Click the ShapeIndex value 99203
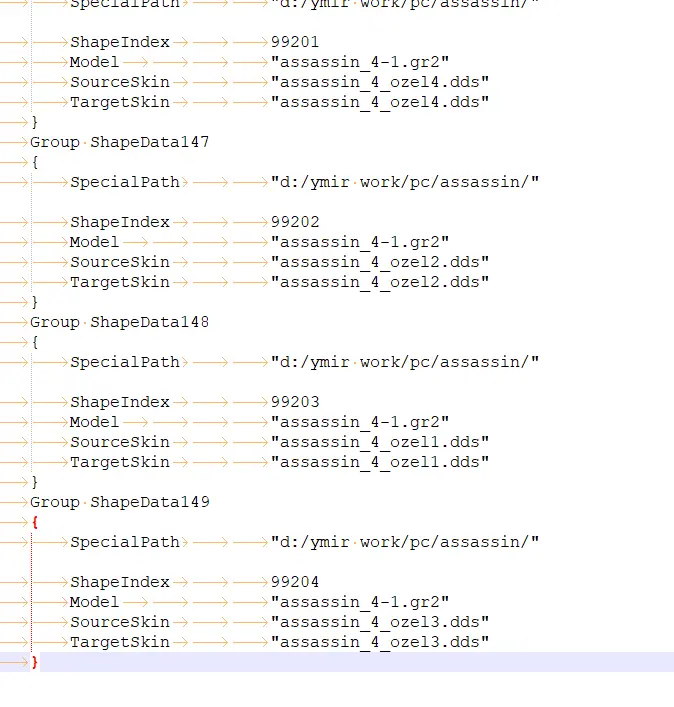This screenshot has height=707, width=674. click(x=295, y=402)
